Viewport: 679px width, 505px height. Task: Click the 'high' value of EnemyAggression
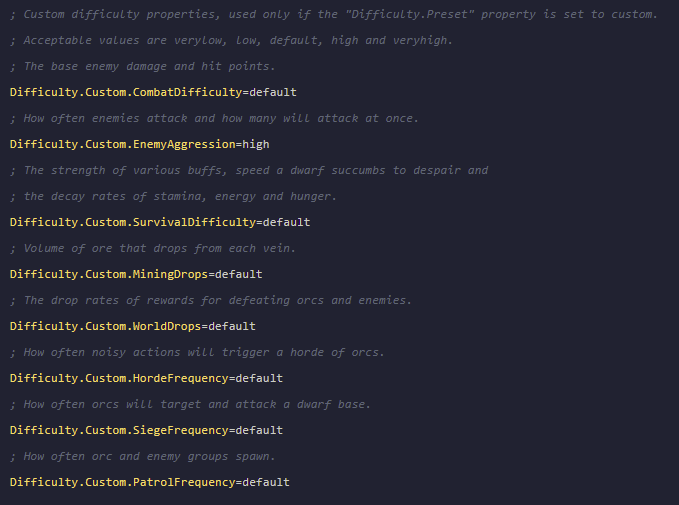coord(255,144)
